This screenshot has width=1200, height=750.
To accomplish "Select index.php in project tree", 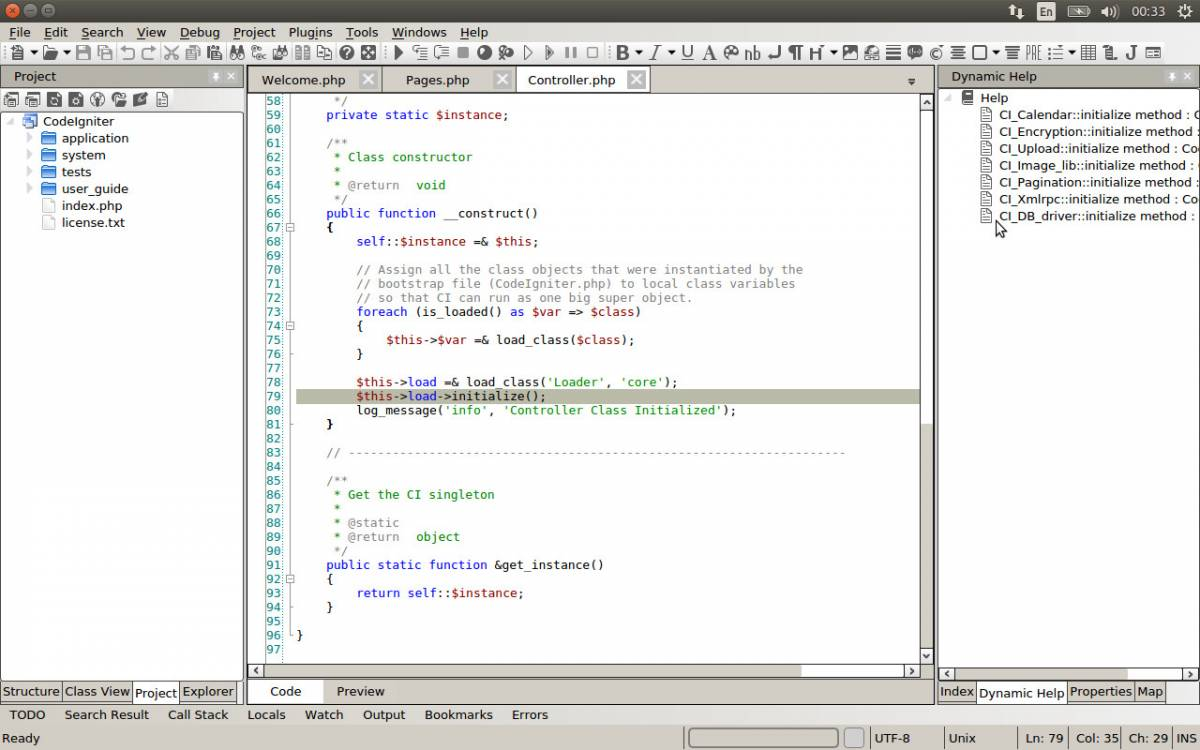I will click(92, 205).
